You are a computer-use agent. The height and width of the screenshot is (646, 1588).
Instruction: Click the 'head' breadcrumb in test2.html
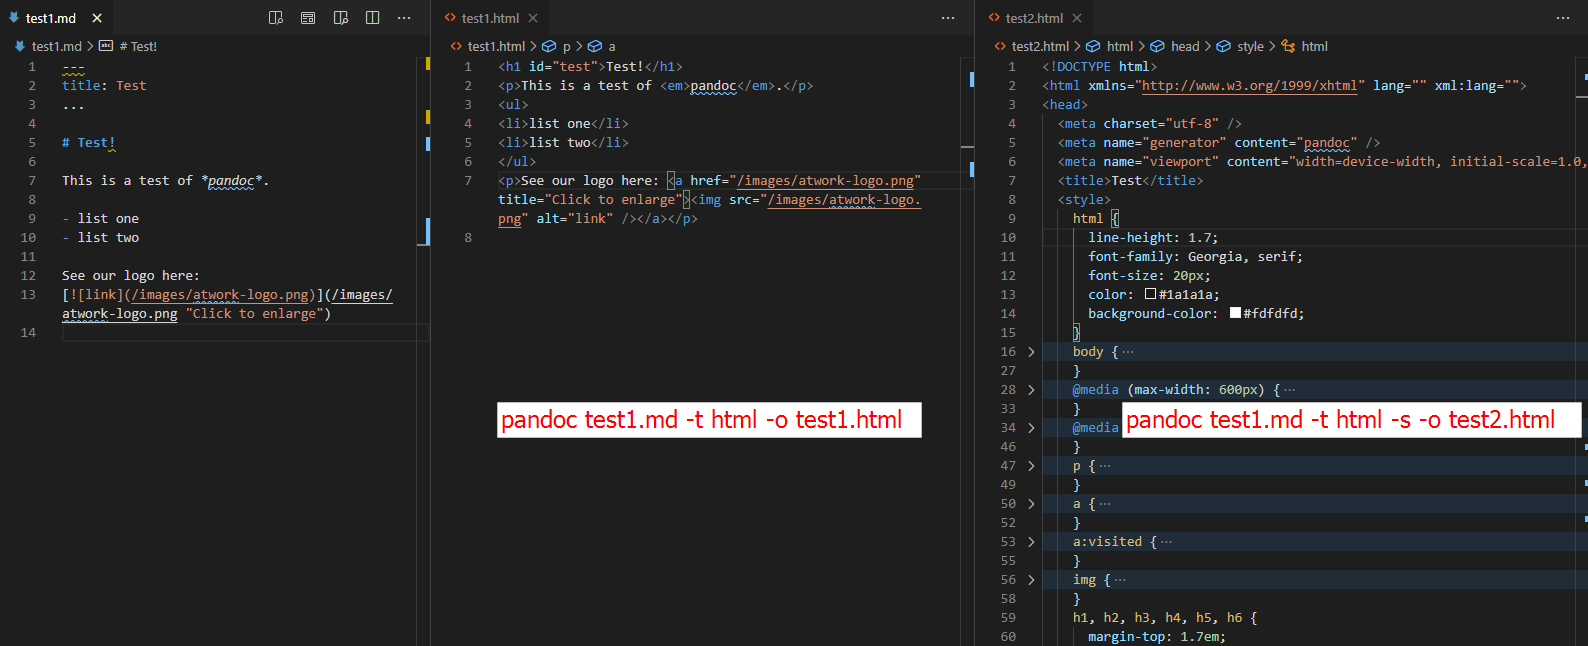(1184, 46)
